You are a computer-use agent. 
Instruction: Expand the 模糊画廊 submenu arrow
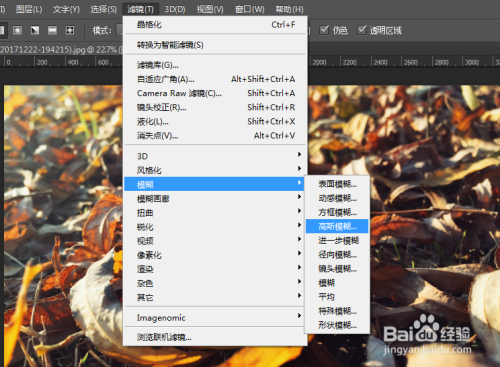coord(299,197)
